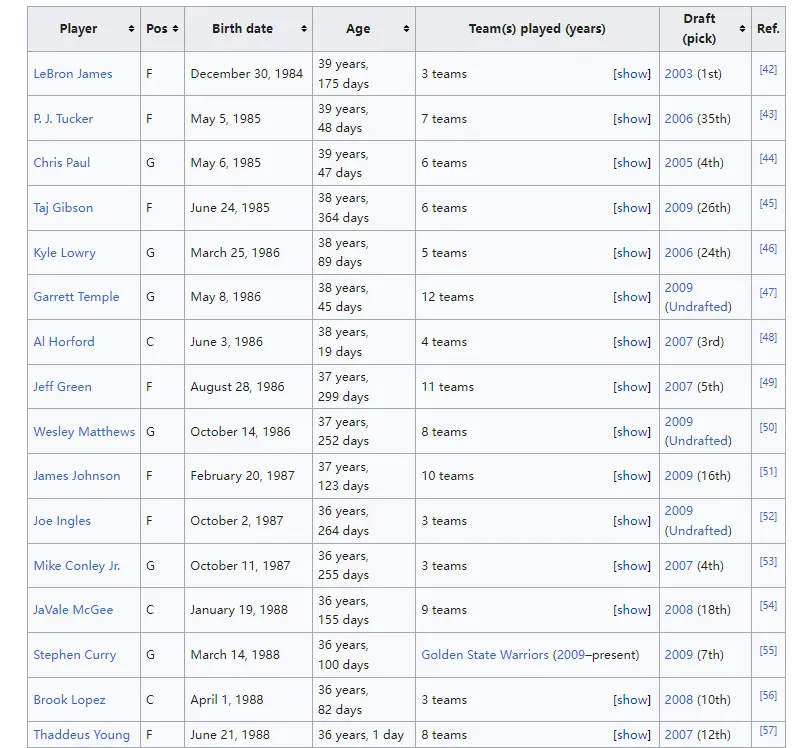Sort table by Age column arrows

click(x=406, y=29)
